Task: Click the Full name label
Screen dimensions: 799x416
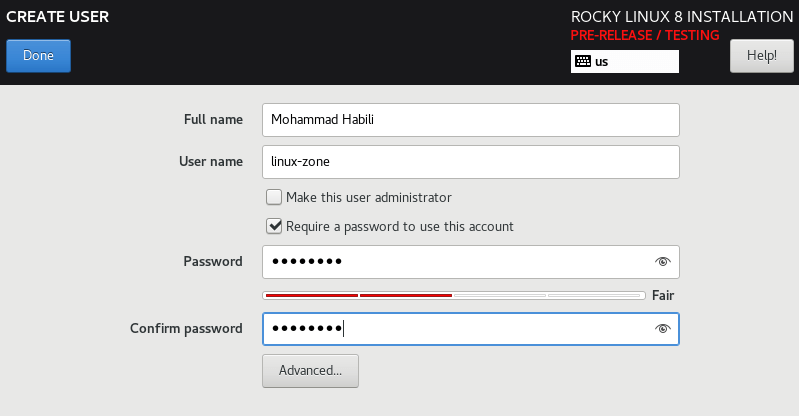Action: [213, 119]
